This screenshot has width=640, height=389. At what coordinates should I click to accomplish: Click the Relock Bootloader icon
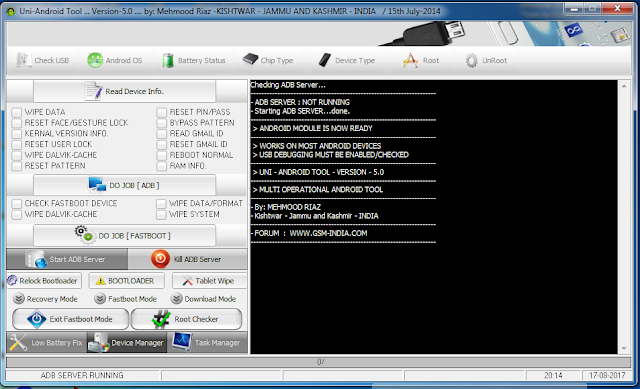click(x=12, y=280)
